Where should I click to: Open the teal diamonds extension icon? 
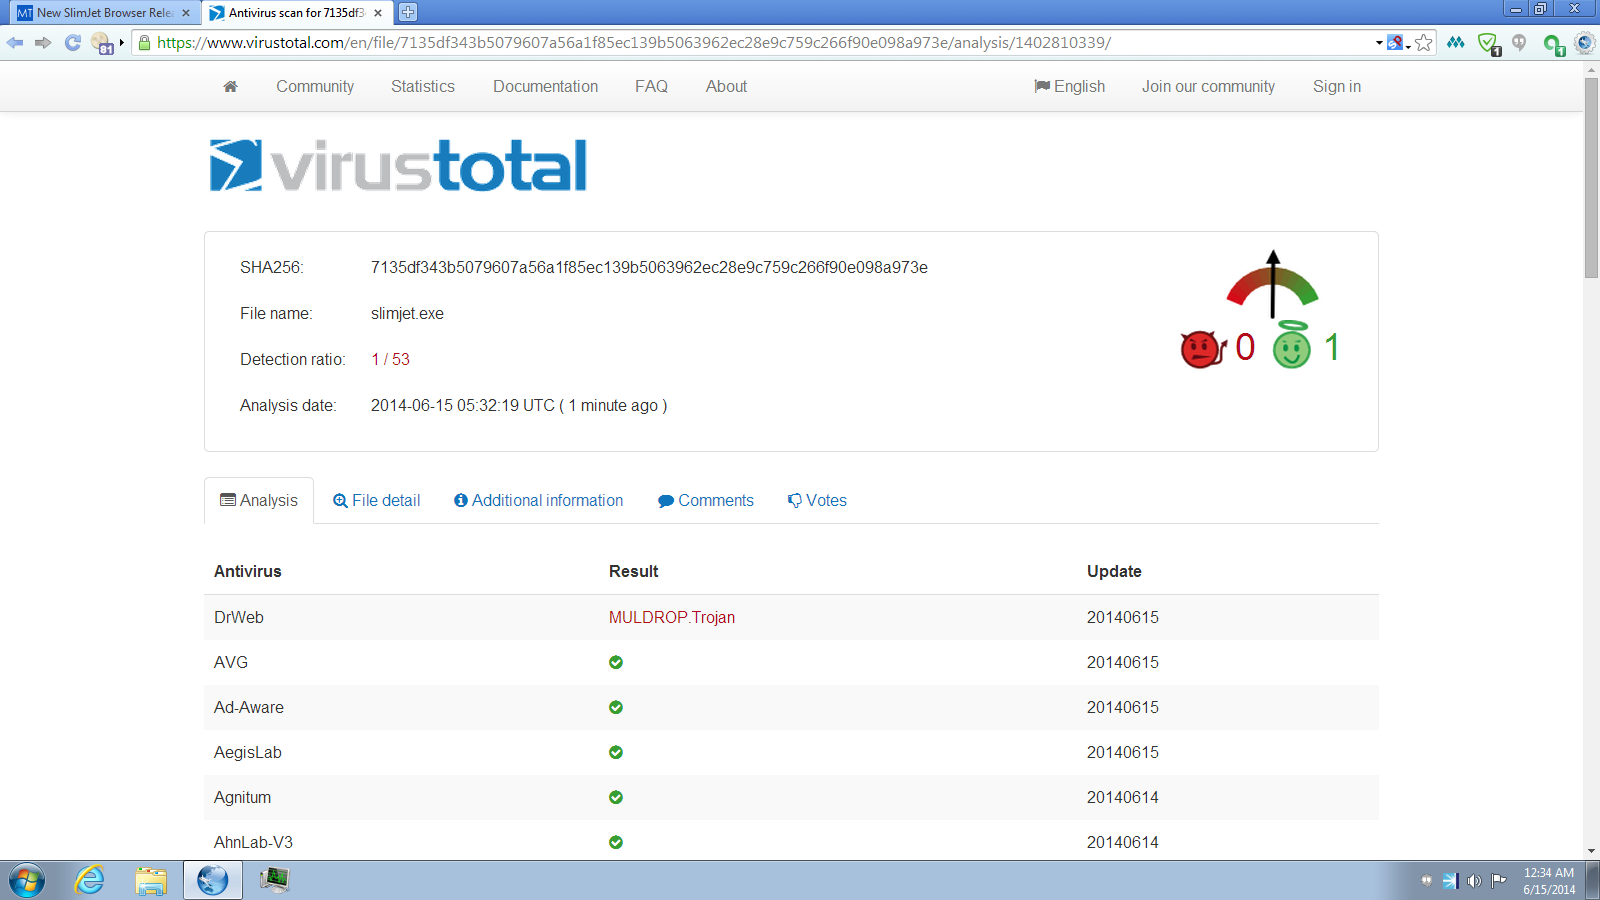pos(1456,43)
